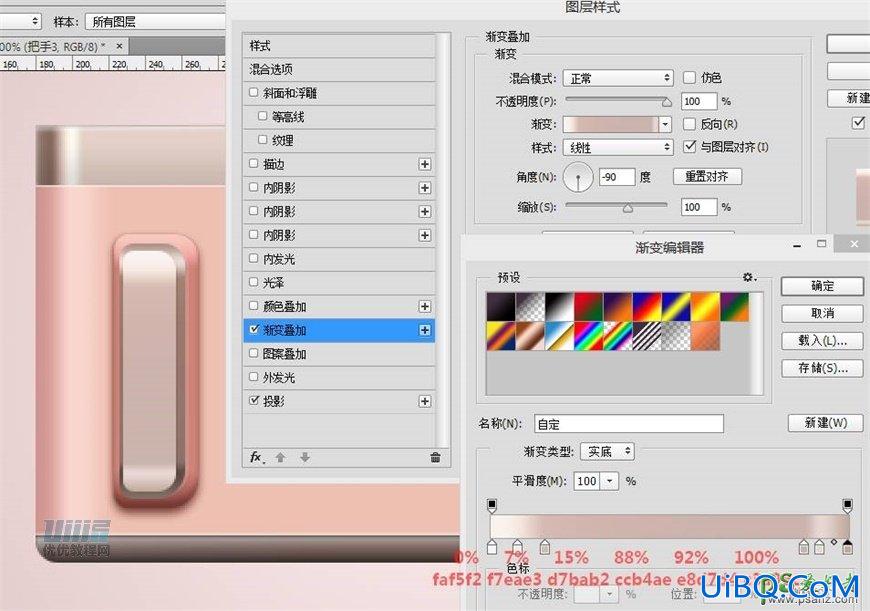This screenshot has height=611, width=870.
Task: Move selected effect up with up arrow
Action: [280, 457]
